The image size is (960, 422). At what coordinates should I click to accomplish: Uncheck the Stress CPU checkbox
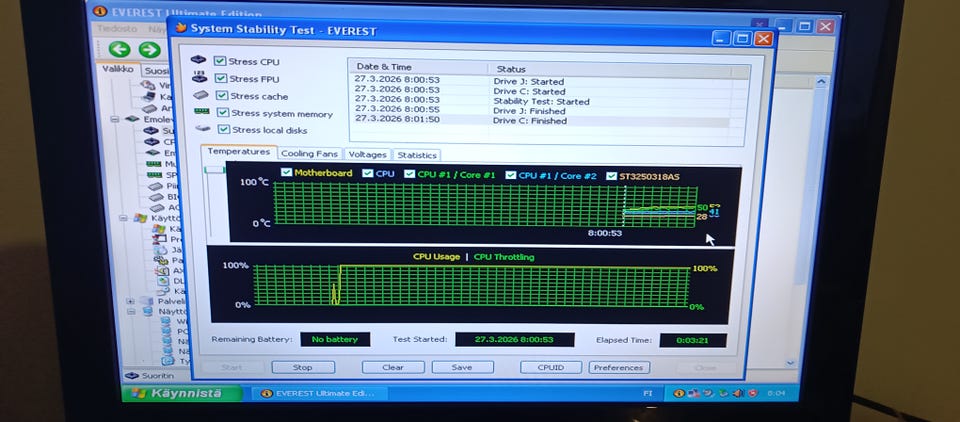tap(220, 61)
